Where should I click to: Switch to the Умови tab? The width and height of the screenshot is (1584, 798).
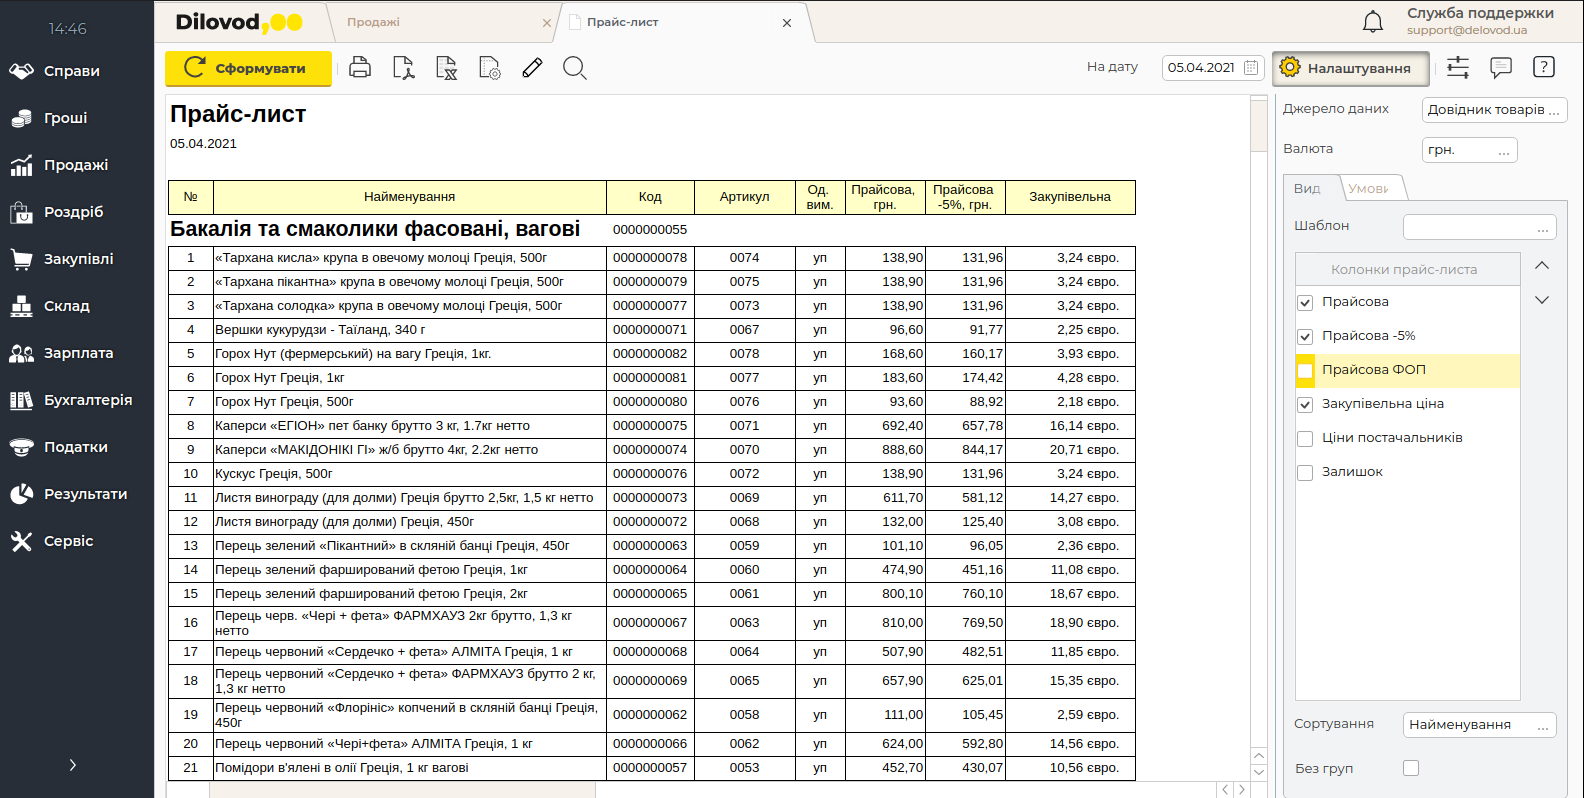tap(1369, 188)
